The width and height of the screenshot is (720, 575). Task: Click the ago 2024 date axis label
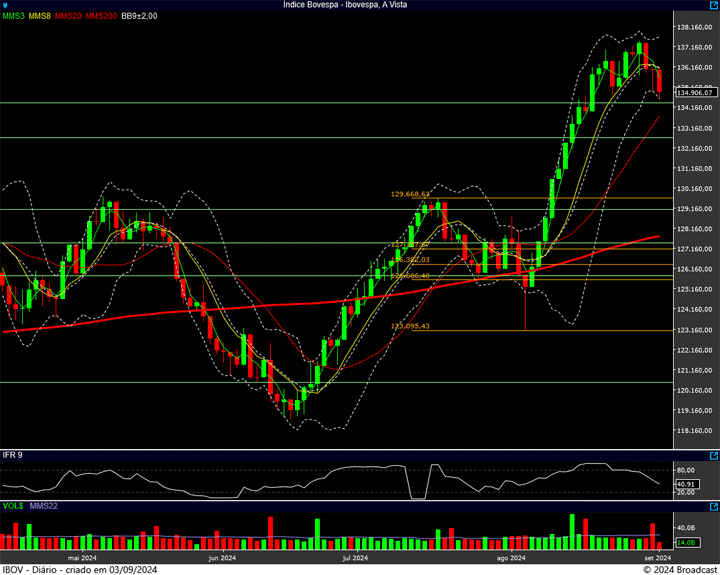pos(510,557)
